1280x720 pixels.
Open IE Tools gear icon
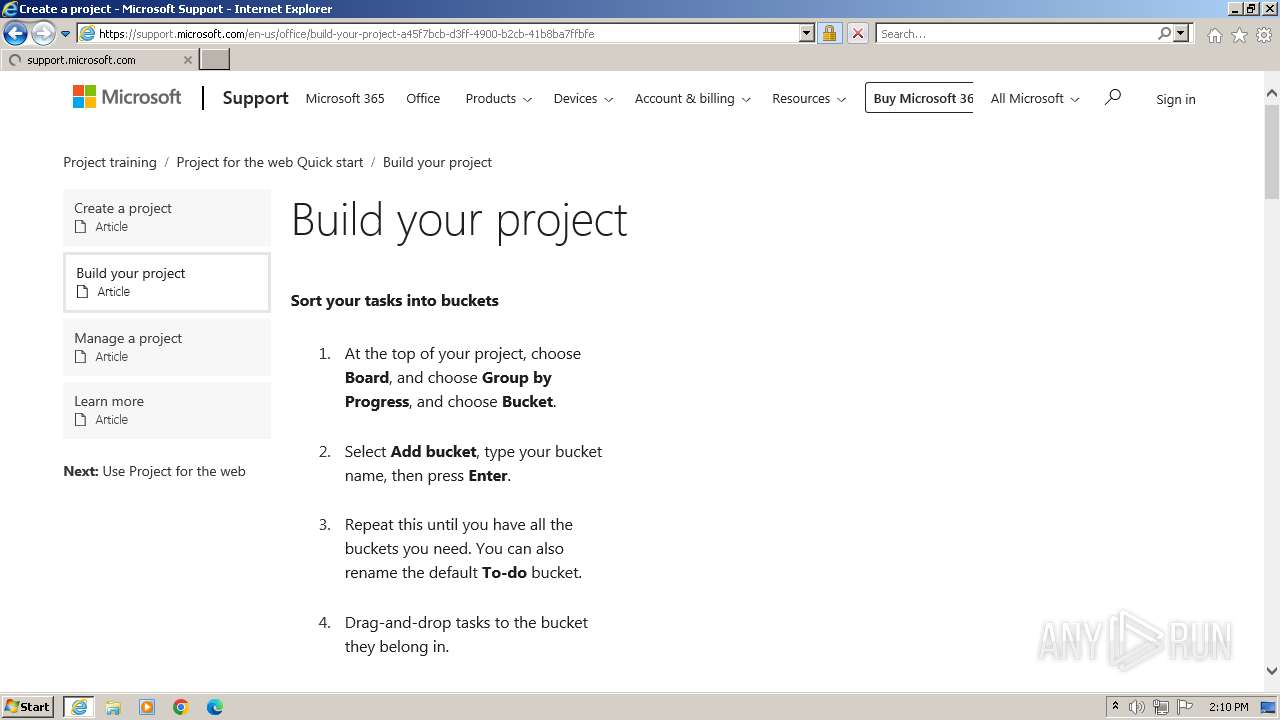click(1264, 35)
